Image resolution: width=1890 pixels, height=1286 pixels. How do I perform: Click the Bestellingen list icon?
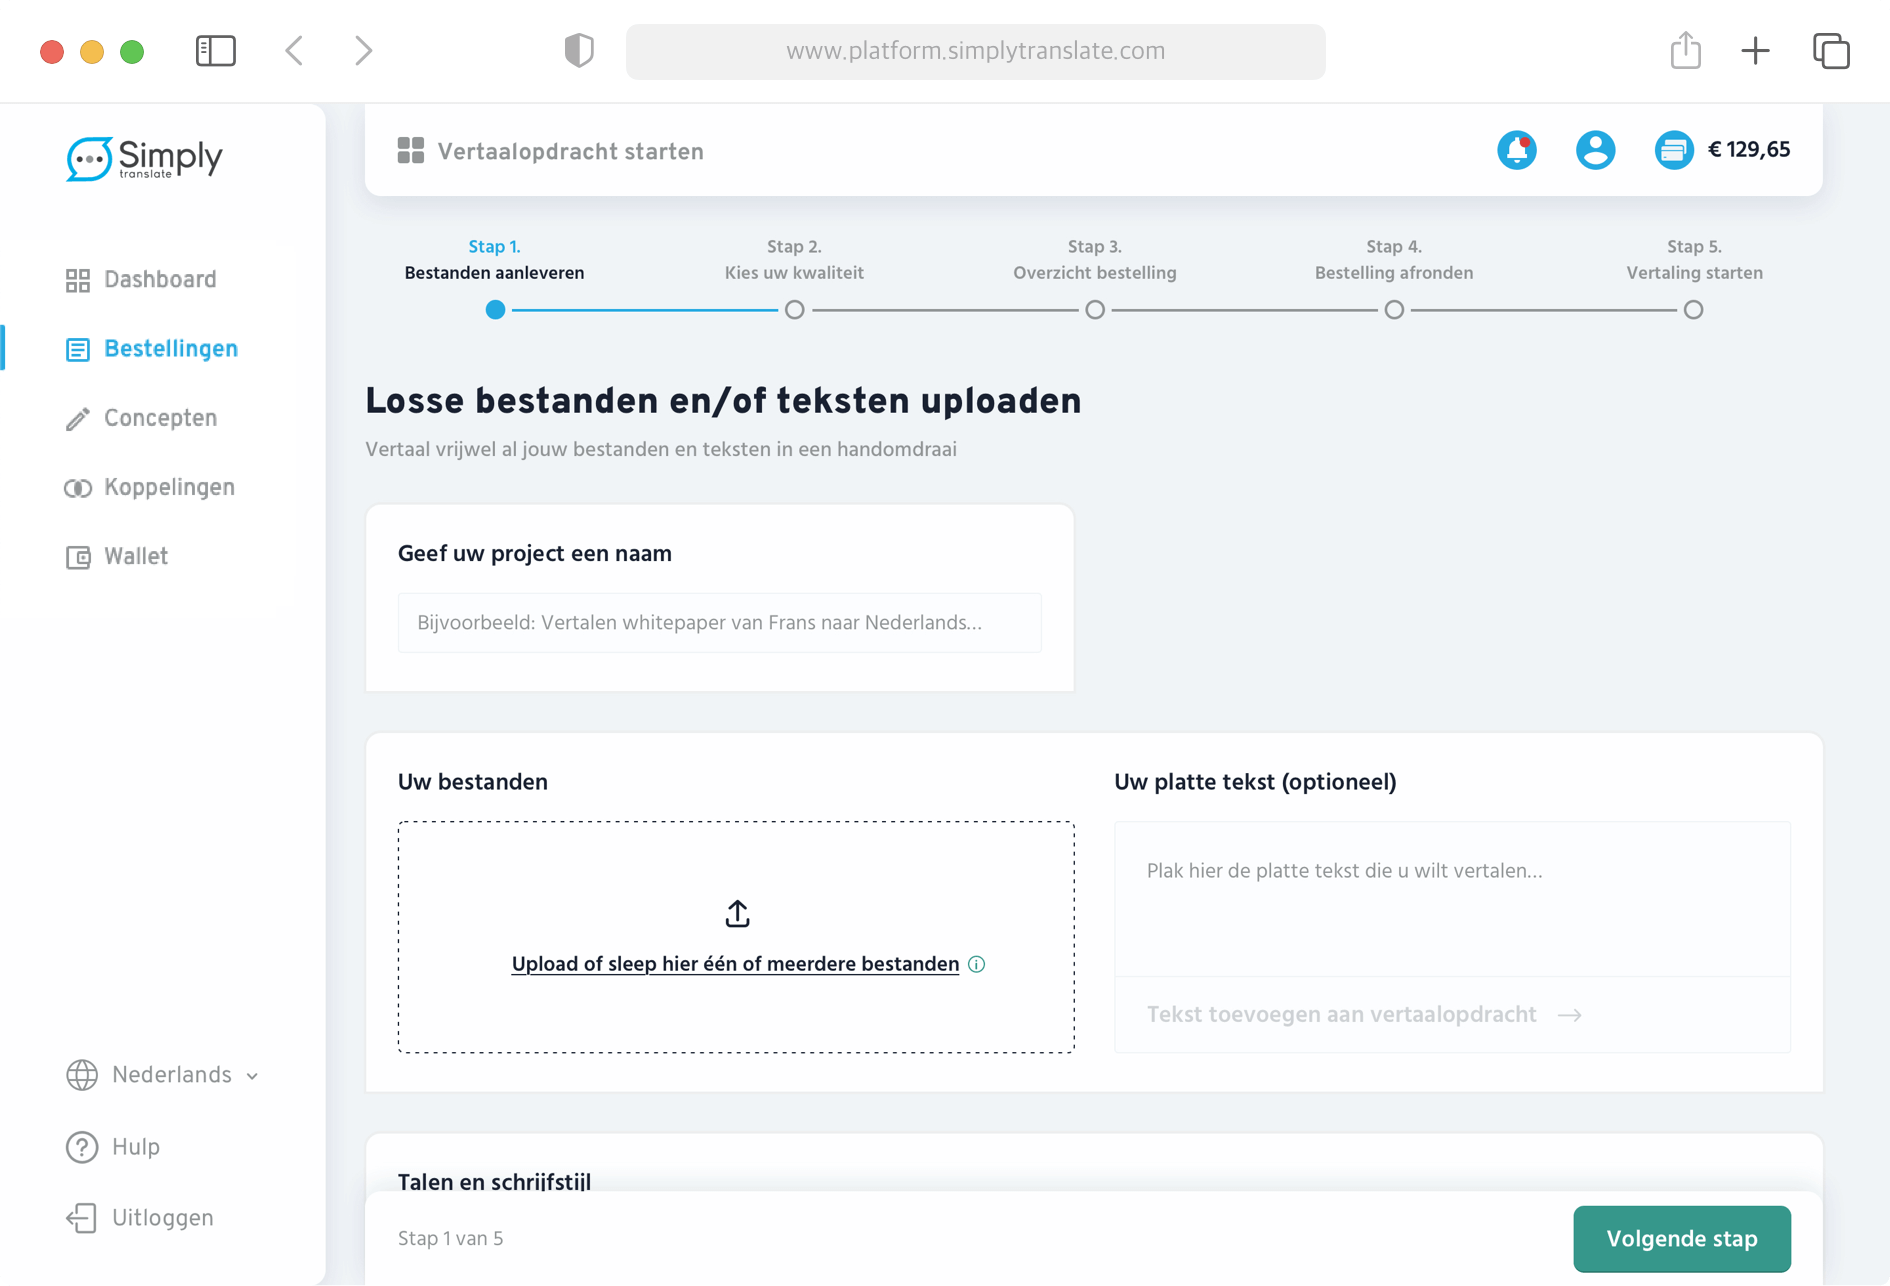click(78, 349)
